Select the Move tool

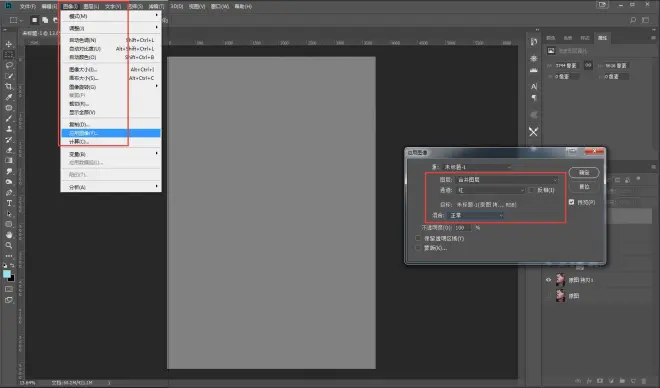pyautogui.click(x=8, y=44)
